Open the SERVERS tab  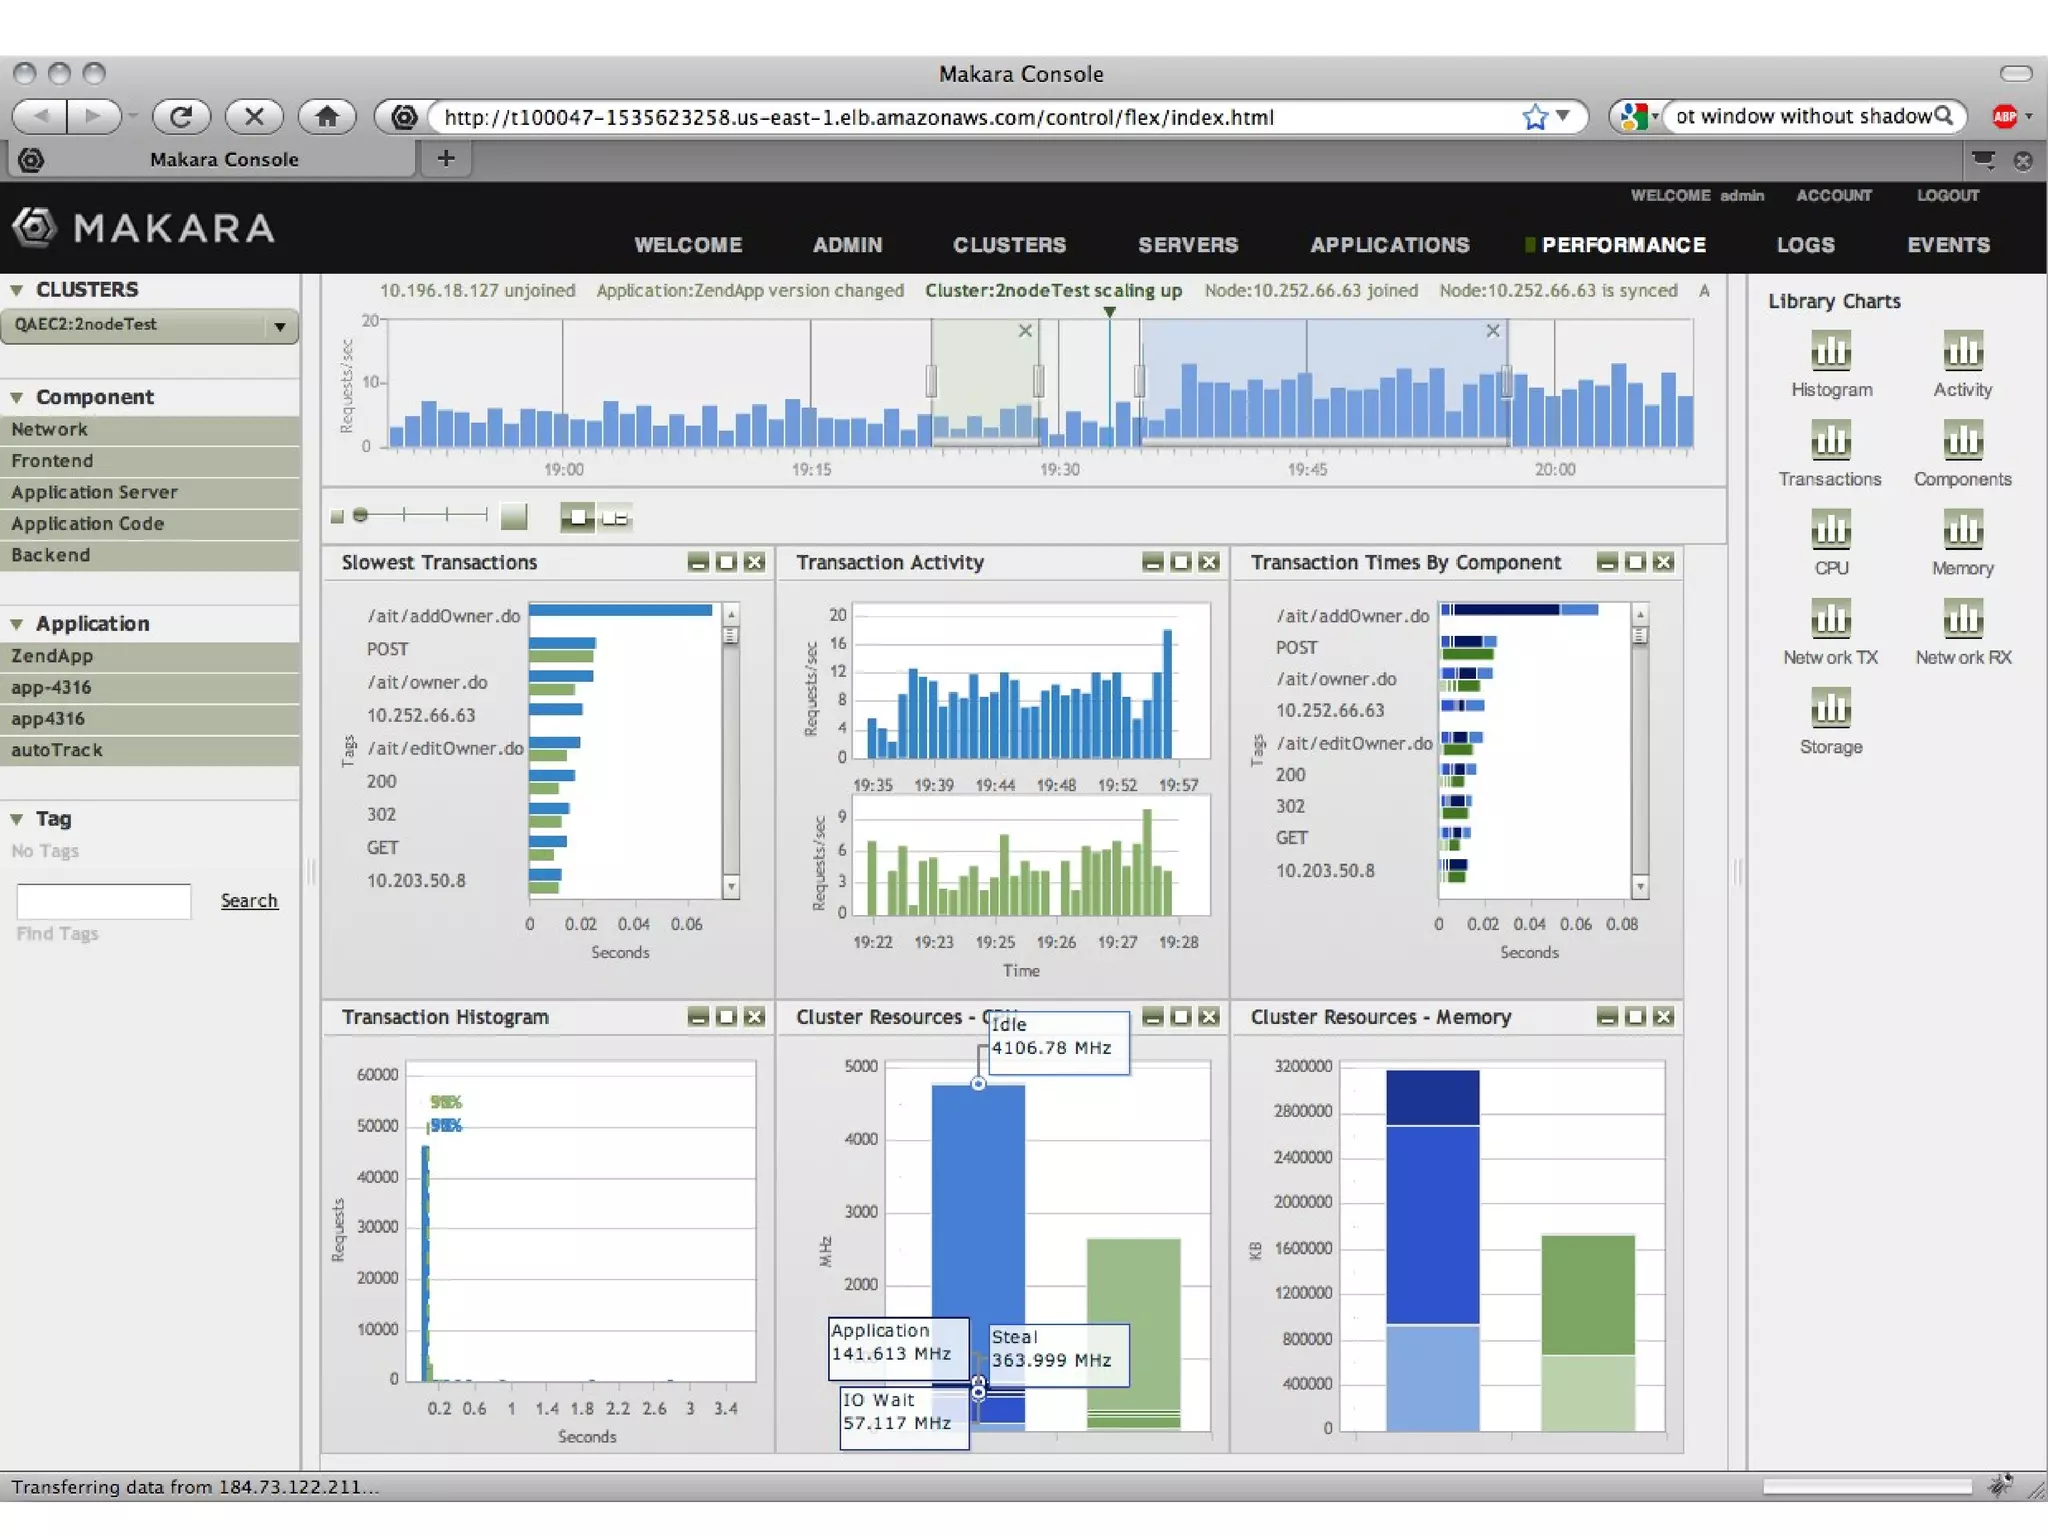(1187, 245)
